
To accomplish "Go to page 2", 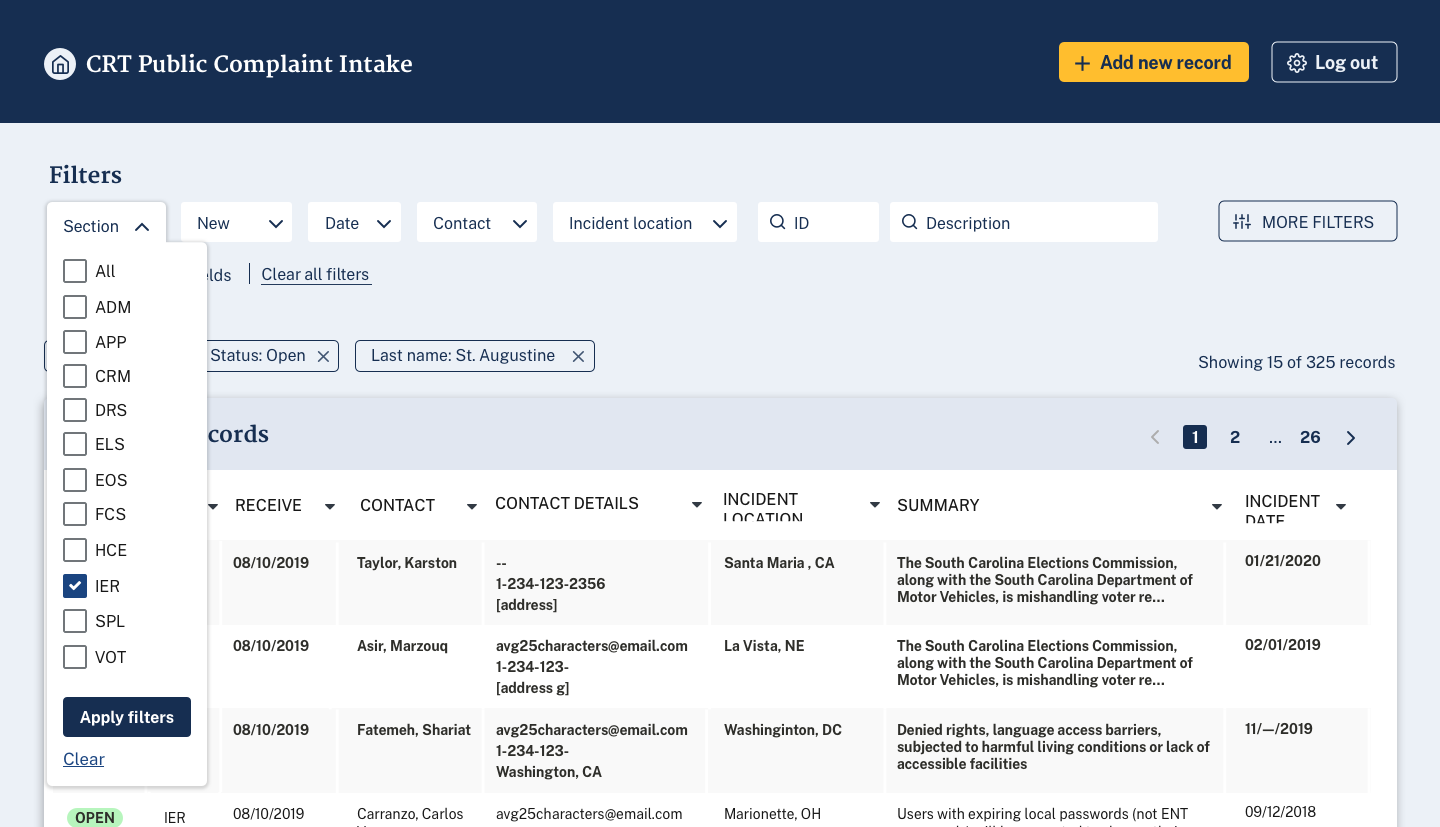I will point(1235,437).
